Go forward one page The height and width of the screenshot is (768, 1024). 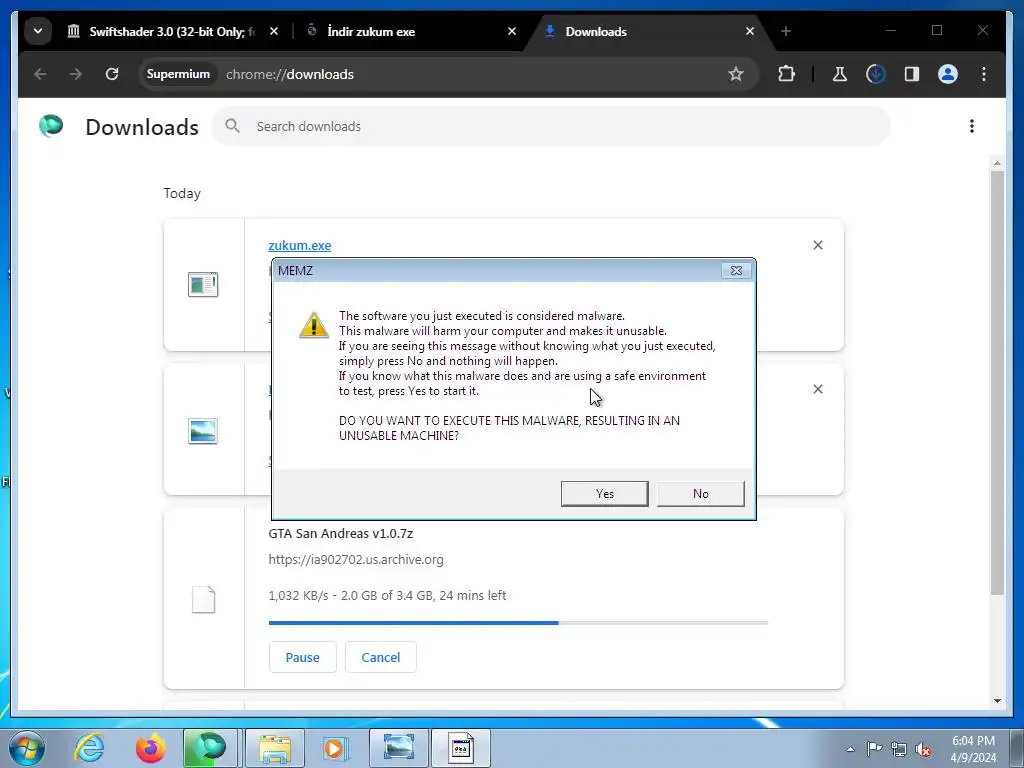click(76, 74)
